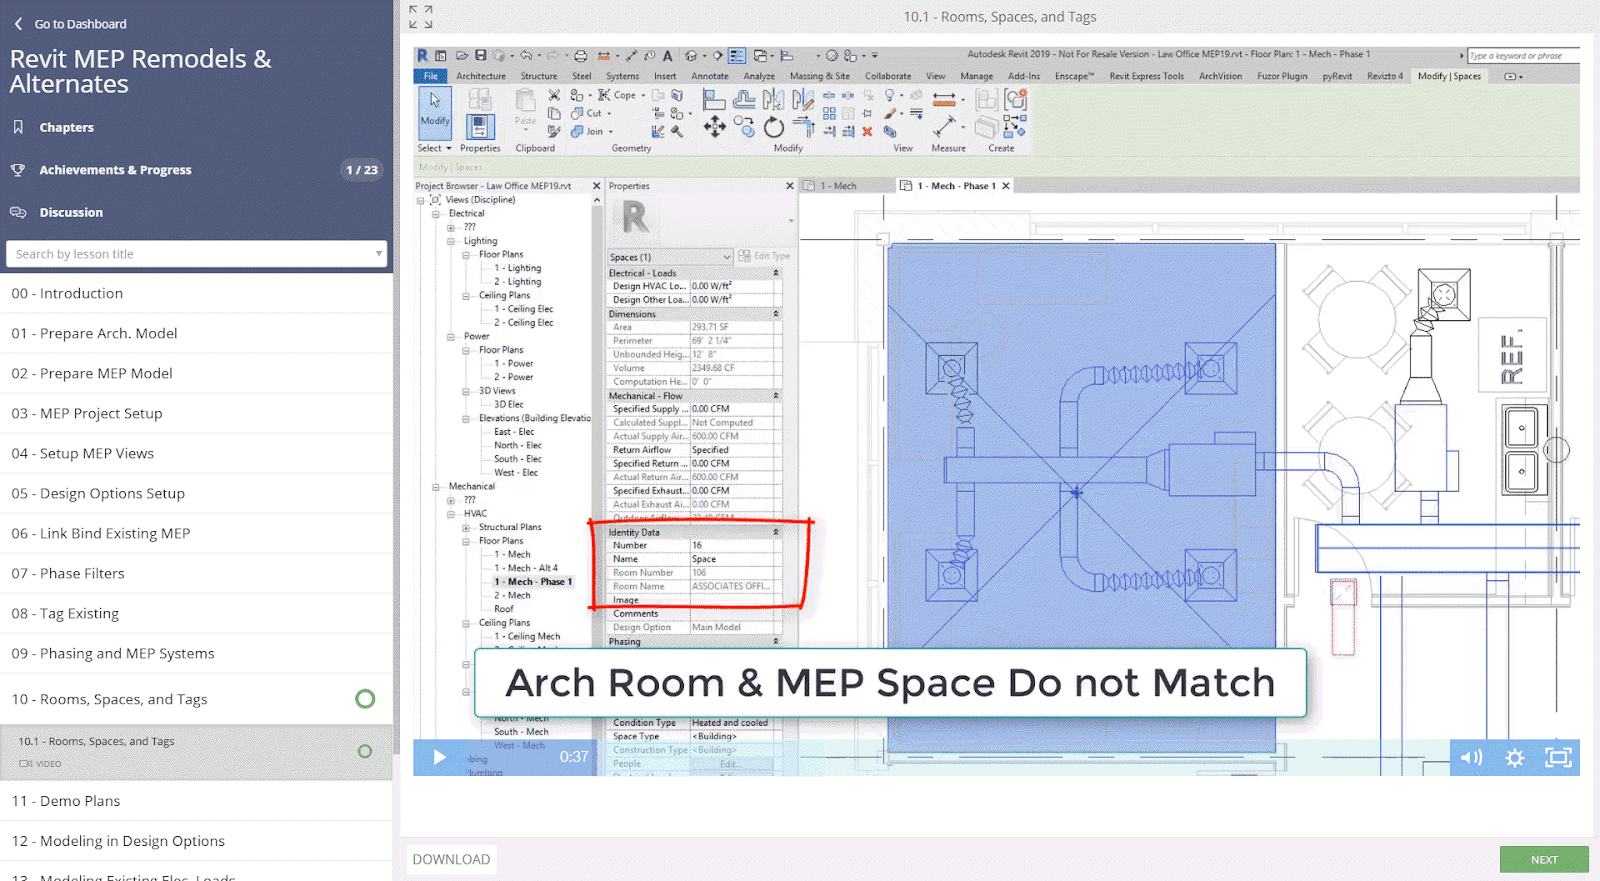Open the Select panel dropdown
1600x881 pixels.
pos(434,148)
